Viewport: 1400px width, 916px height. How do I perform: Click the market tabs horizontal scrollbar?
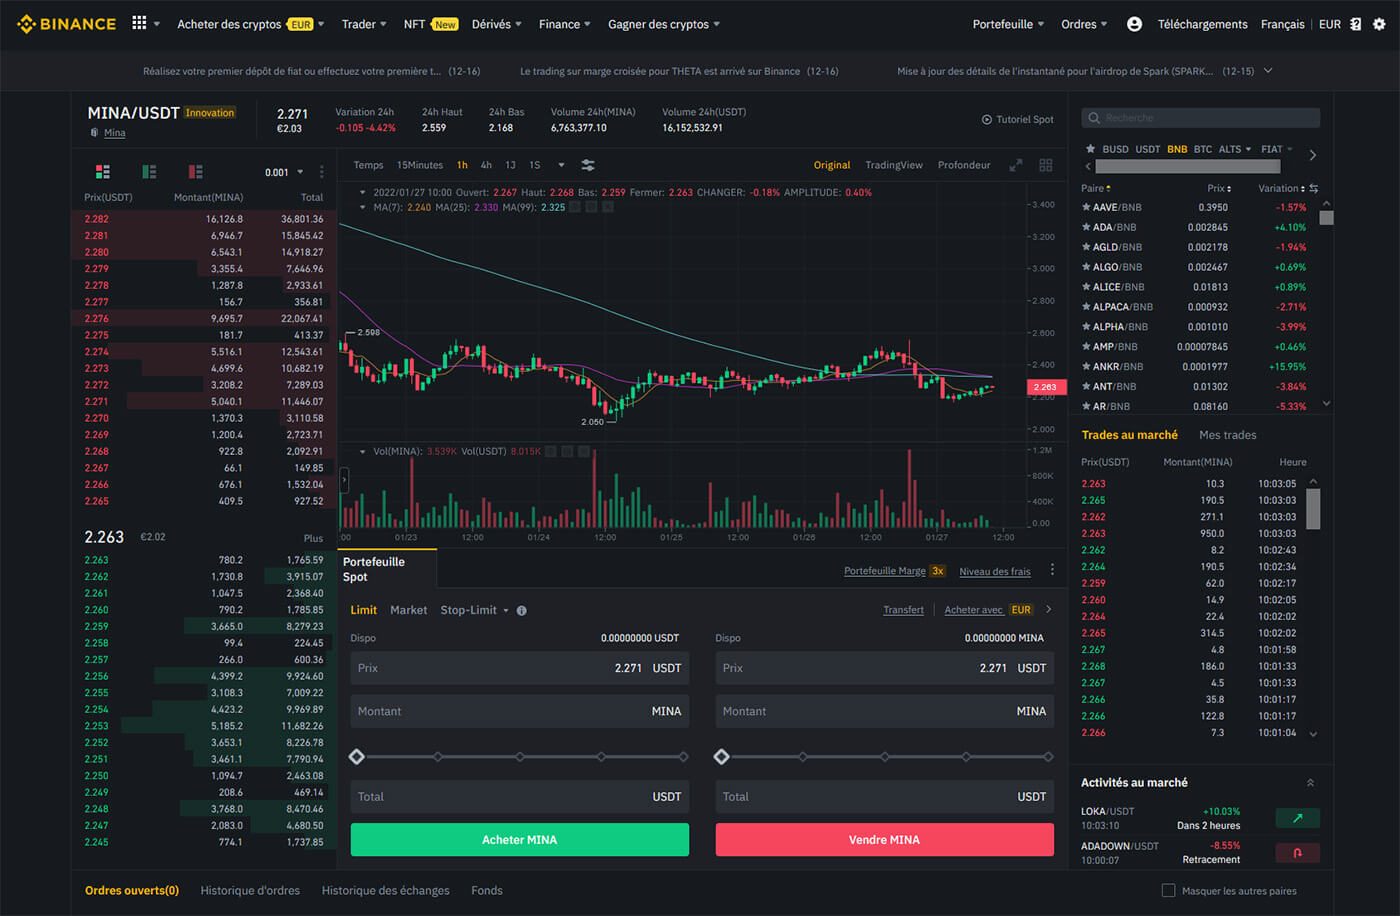tap(1190, 167)
